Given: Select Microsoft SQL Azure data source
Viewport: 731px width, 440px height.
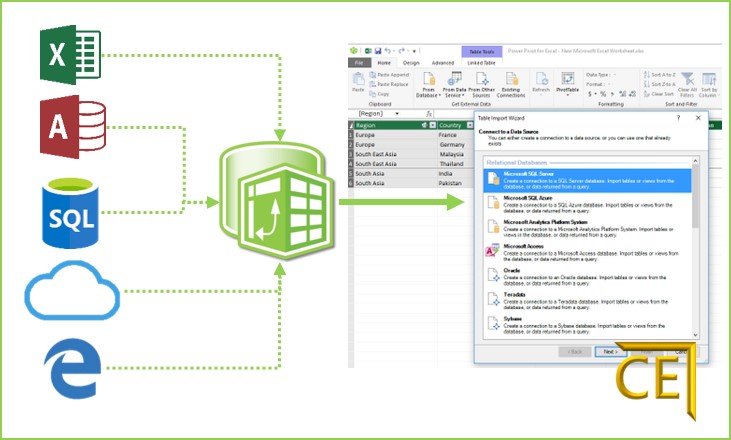Looking at the screenshot, I should (587, 205).
